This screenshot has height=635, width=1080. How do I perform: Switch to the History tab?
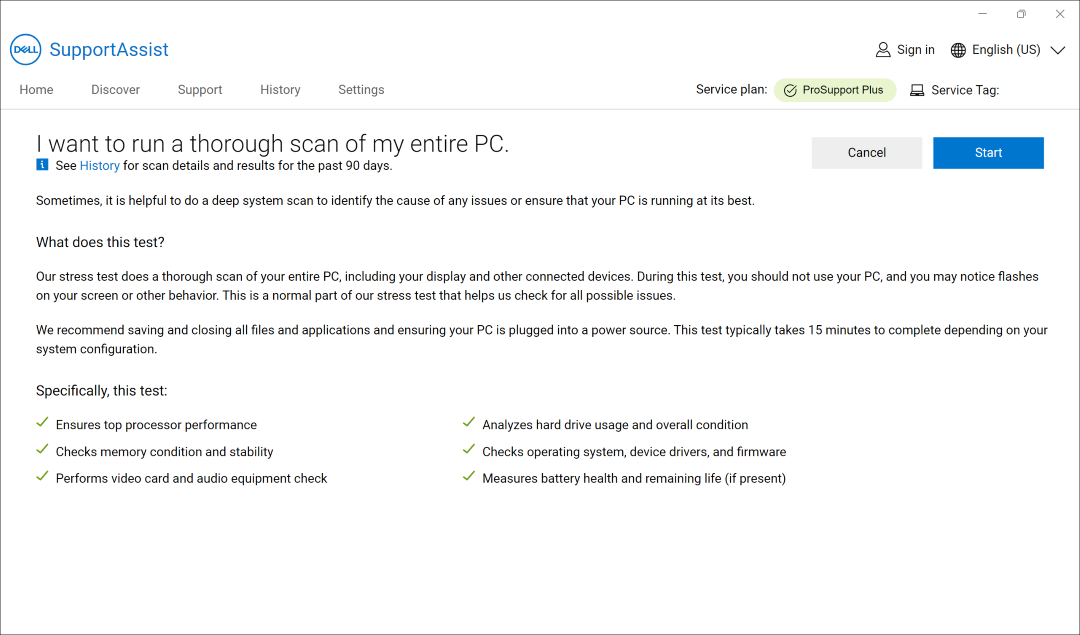click(x=280, y=89)
